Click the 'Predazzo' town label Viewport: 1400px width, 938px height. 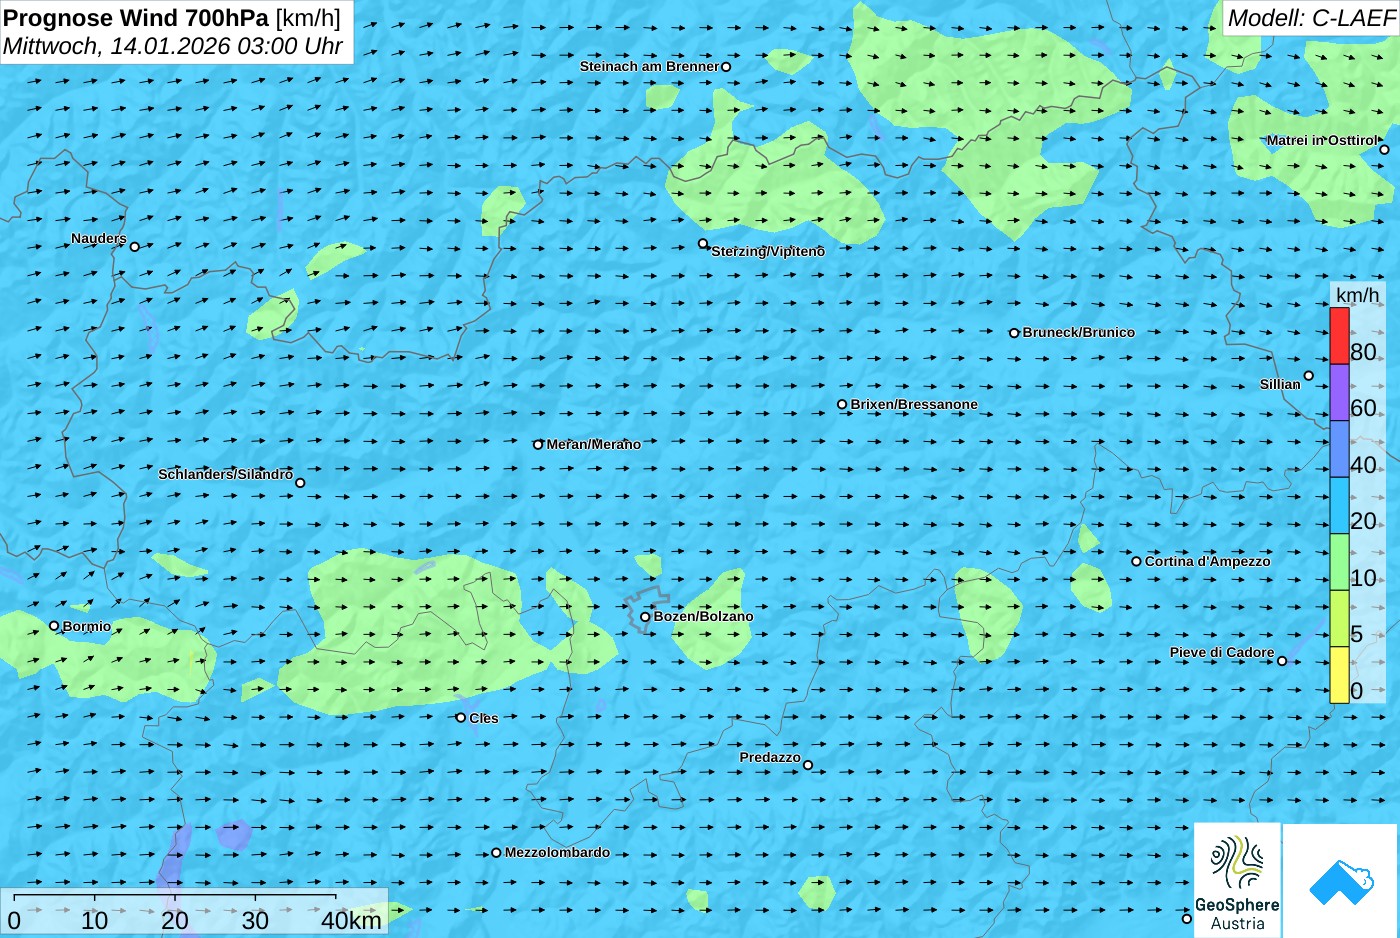click(x=770, y=758)
